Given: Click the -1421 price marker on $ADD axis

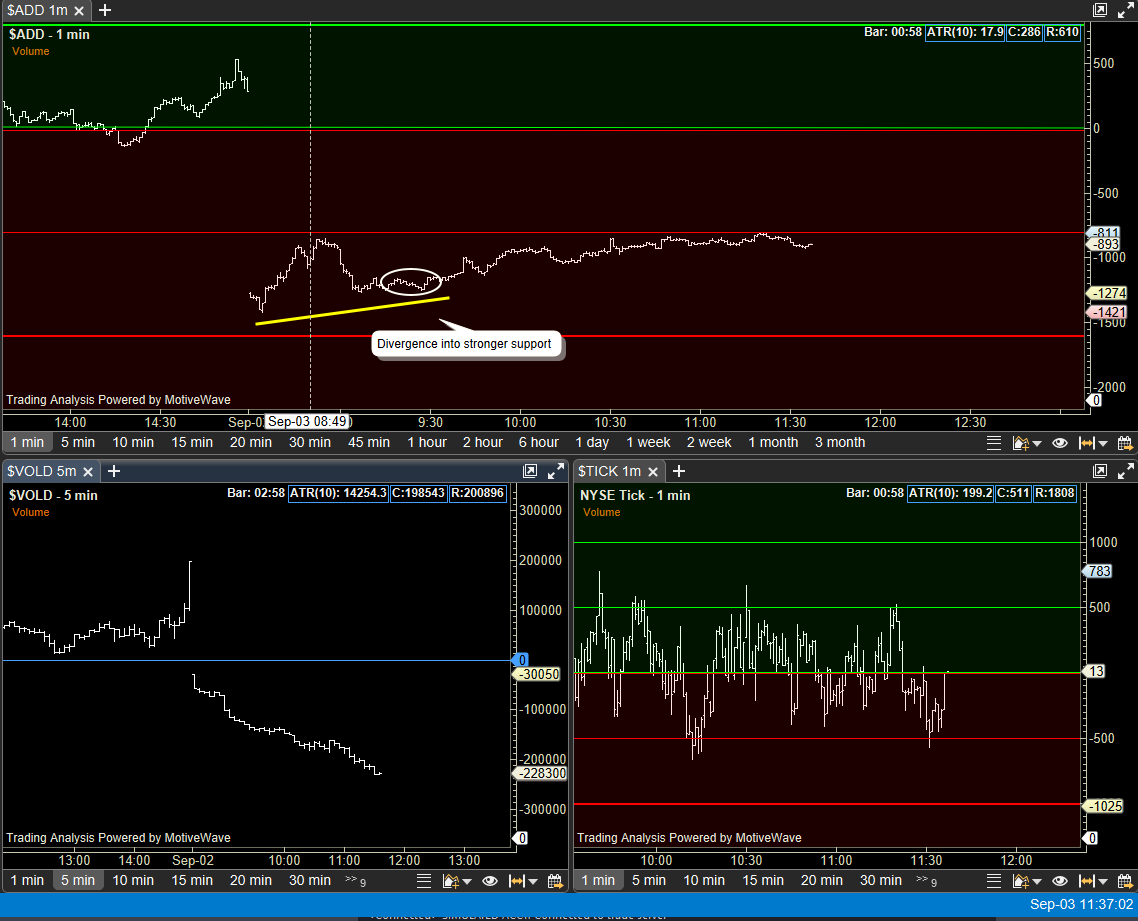Looking at the screenshot, I should pyautogui.click(x=1108, y=313).
